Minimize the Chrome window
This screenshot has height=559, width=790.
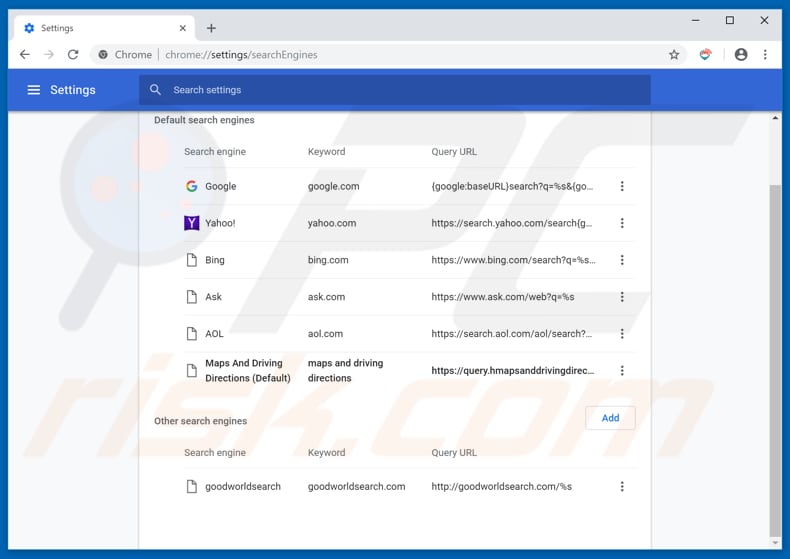coord(695,20)
